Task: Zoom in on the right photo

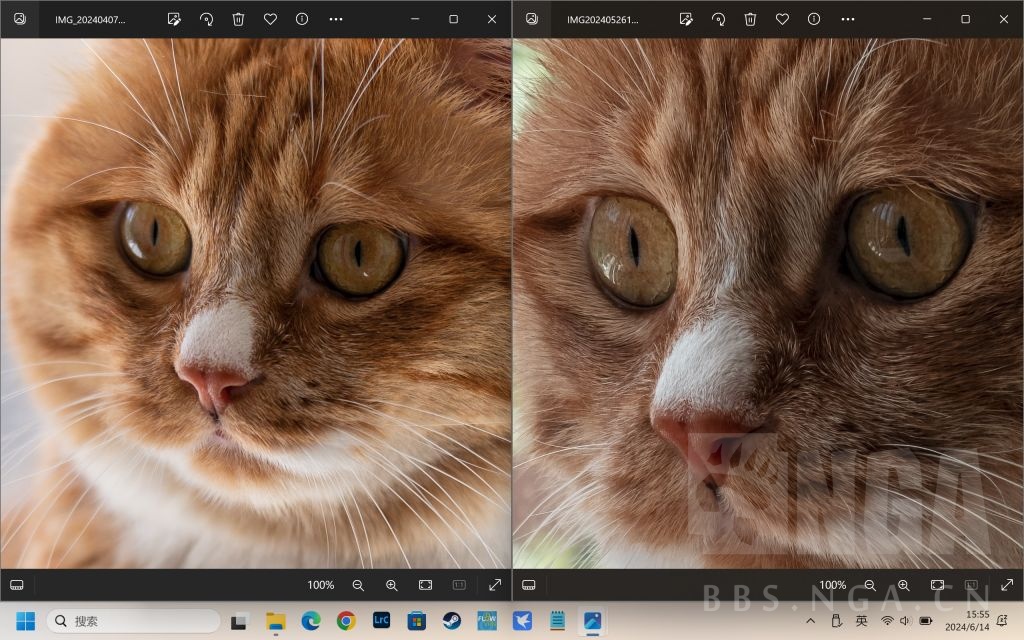Action: click(903, 585)
